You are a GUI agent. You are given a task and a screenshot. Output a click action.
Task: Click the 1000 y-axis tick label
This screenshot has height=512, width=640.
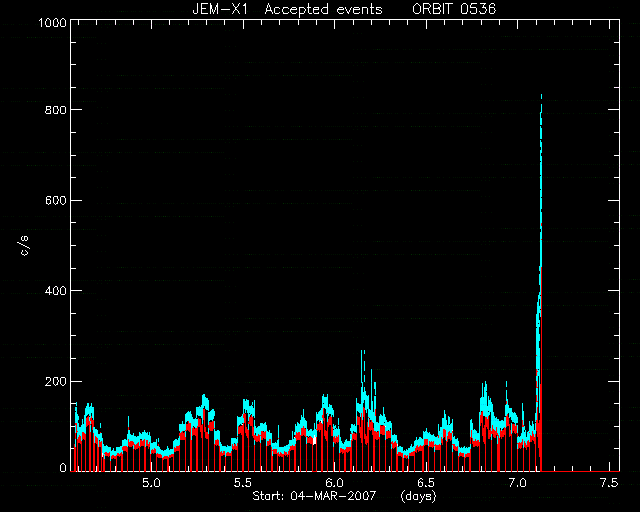tap(52, 22)
